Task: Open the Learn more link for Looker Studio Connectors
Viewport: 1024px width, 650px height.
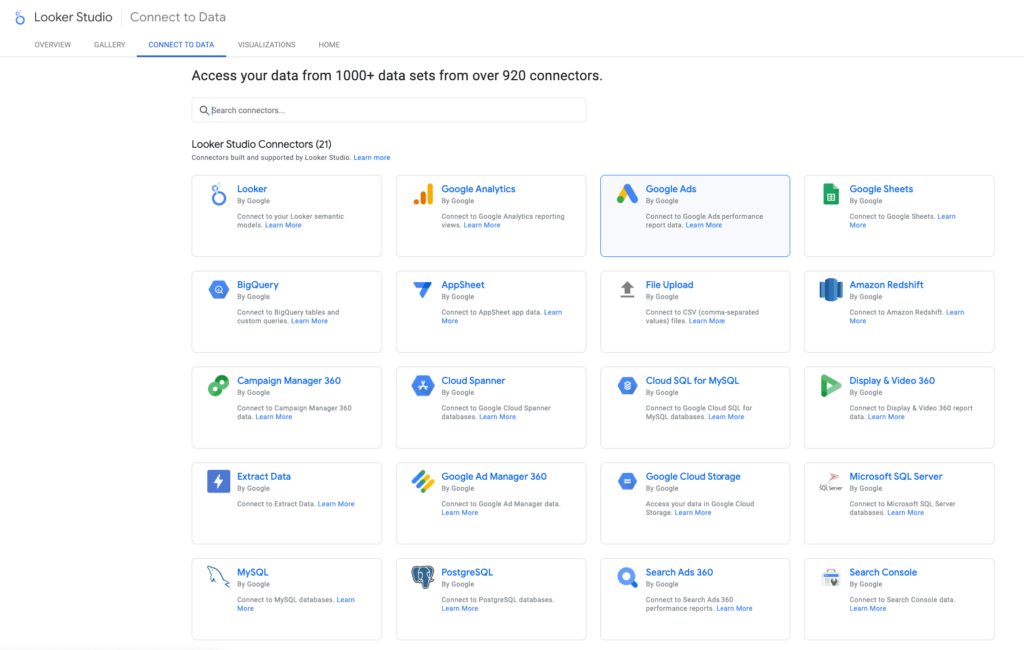Action: [x=372, y=157]
